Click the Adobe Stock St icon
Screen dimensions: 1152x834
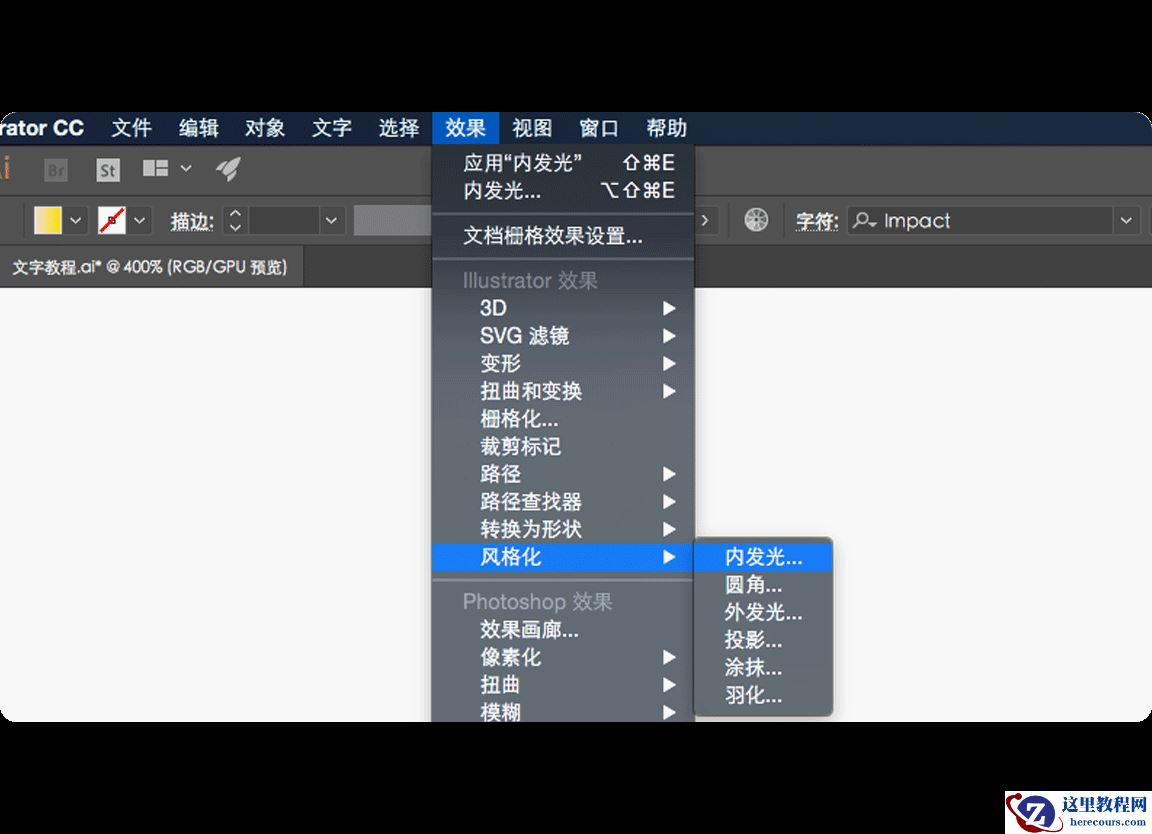(x=107, y=170)
